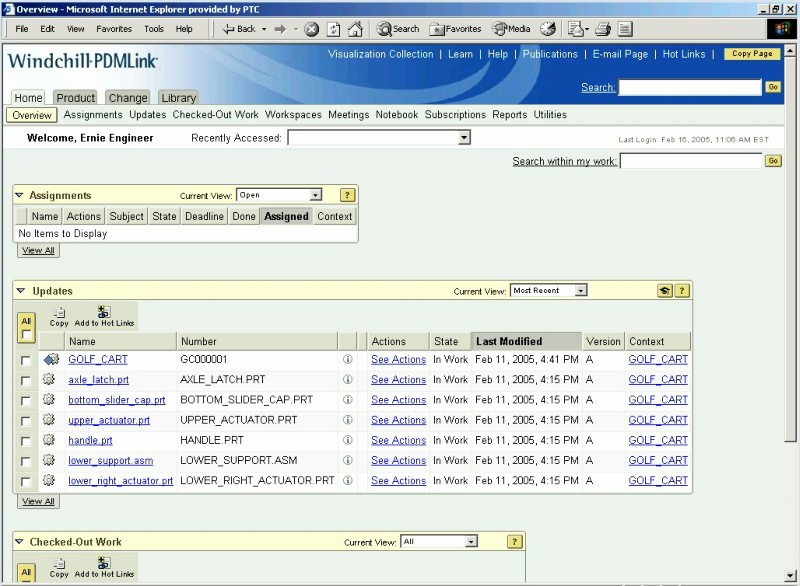Open the Media toolbar button

pos(512,29)
